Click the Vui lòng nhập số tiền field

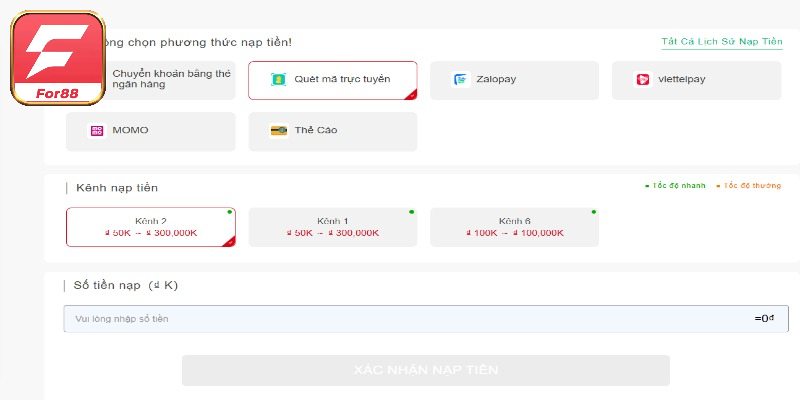426,319
